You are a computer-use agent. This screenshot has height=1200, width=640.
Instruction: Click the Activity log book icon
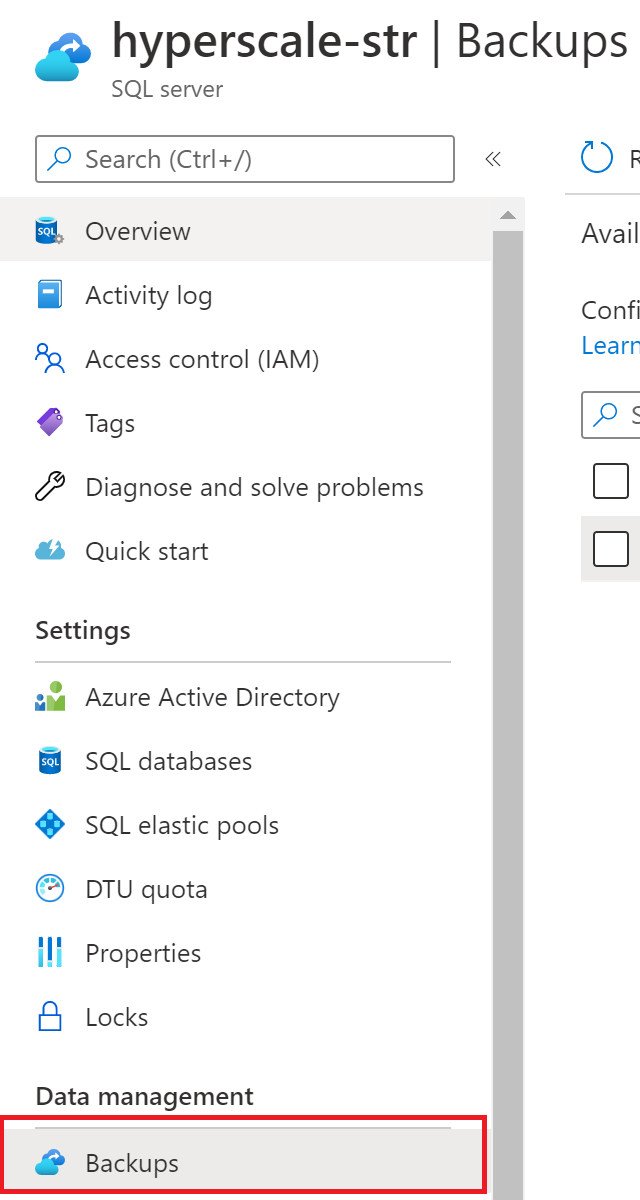click(x=50, y=296)
